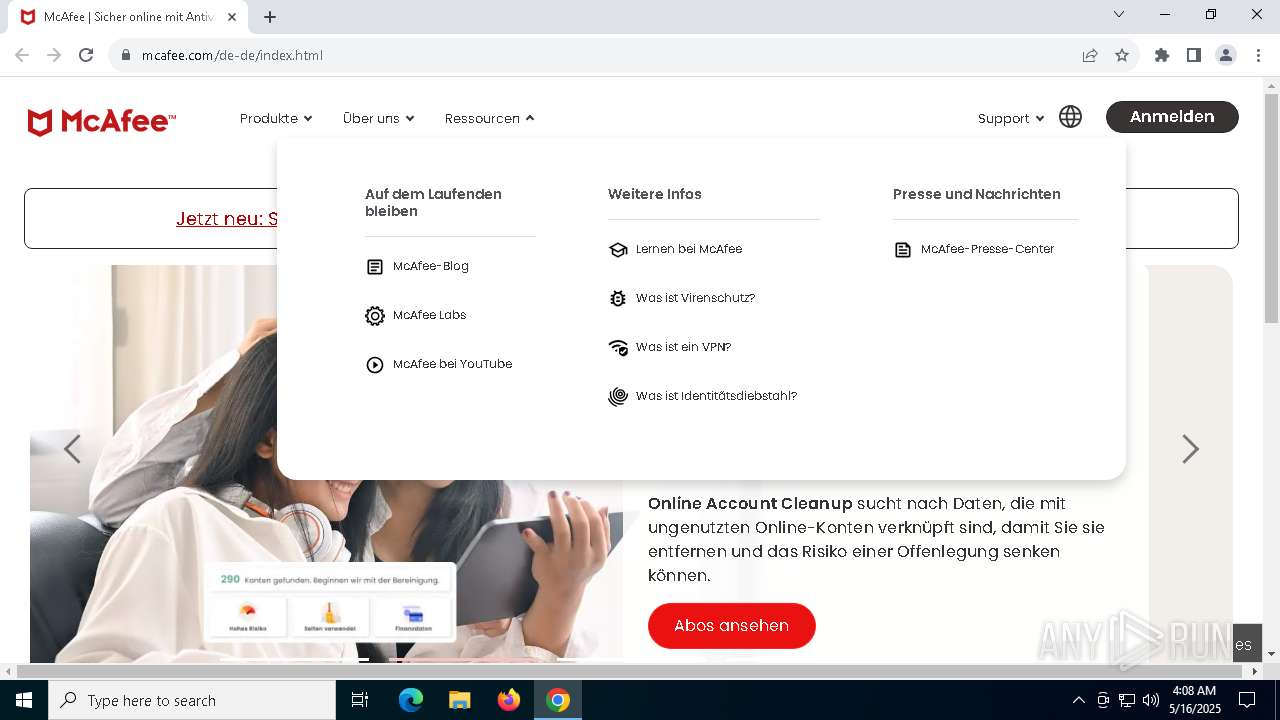The width and height of the screenshot is (1280, 720).
Task: Click the Chrome icon in taskbar
Action: coord(558,700)
